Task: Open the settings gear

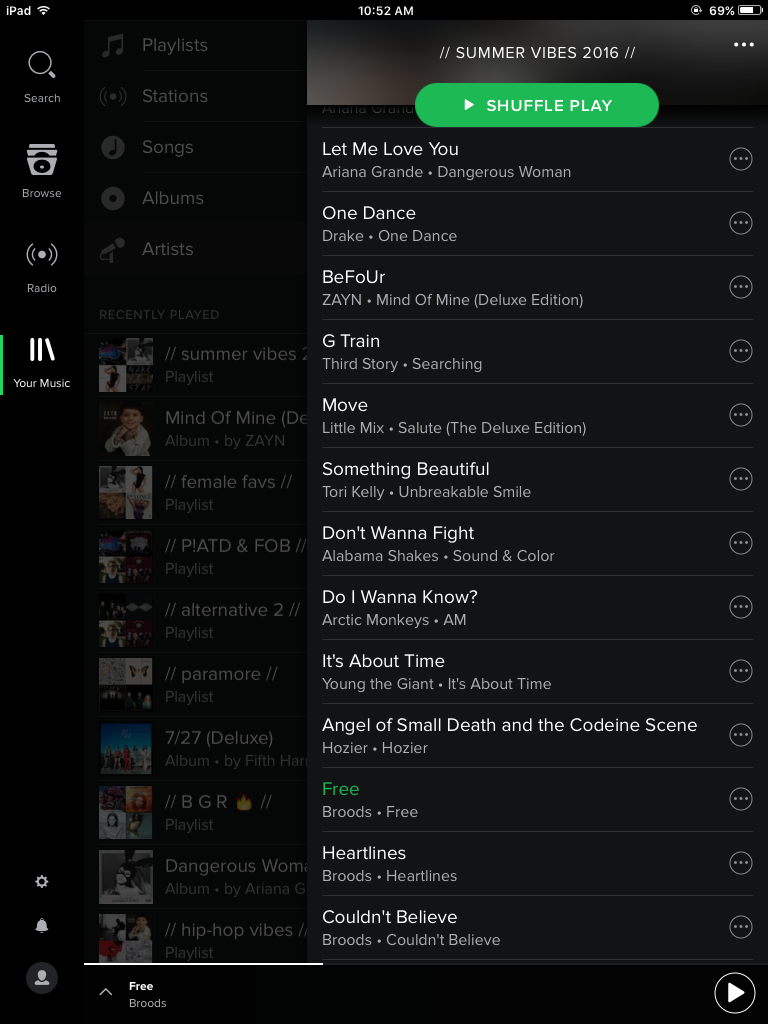Action: click(42, 882)
